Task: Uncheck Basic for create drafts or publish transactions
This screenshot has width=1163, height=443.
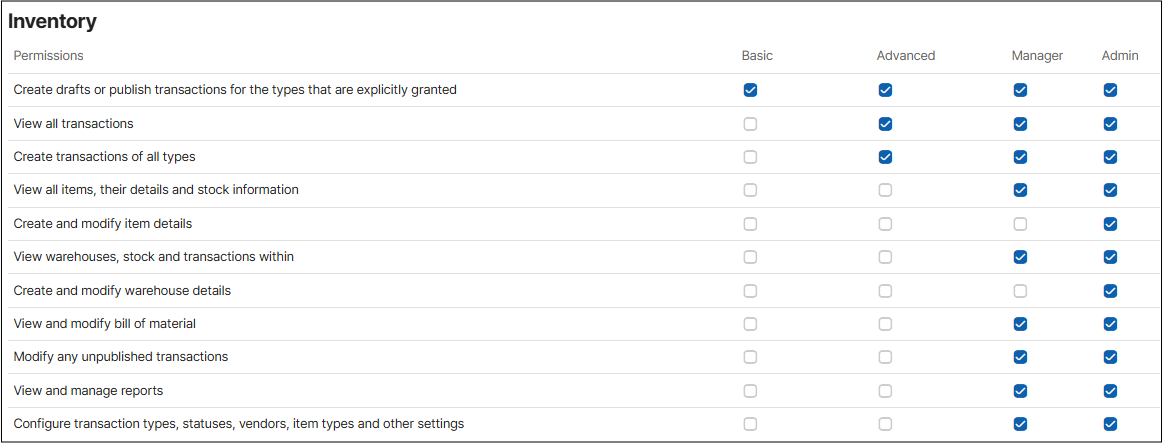Action: (750, 90)
